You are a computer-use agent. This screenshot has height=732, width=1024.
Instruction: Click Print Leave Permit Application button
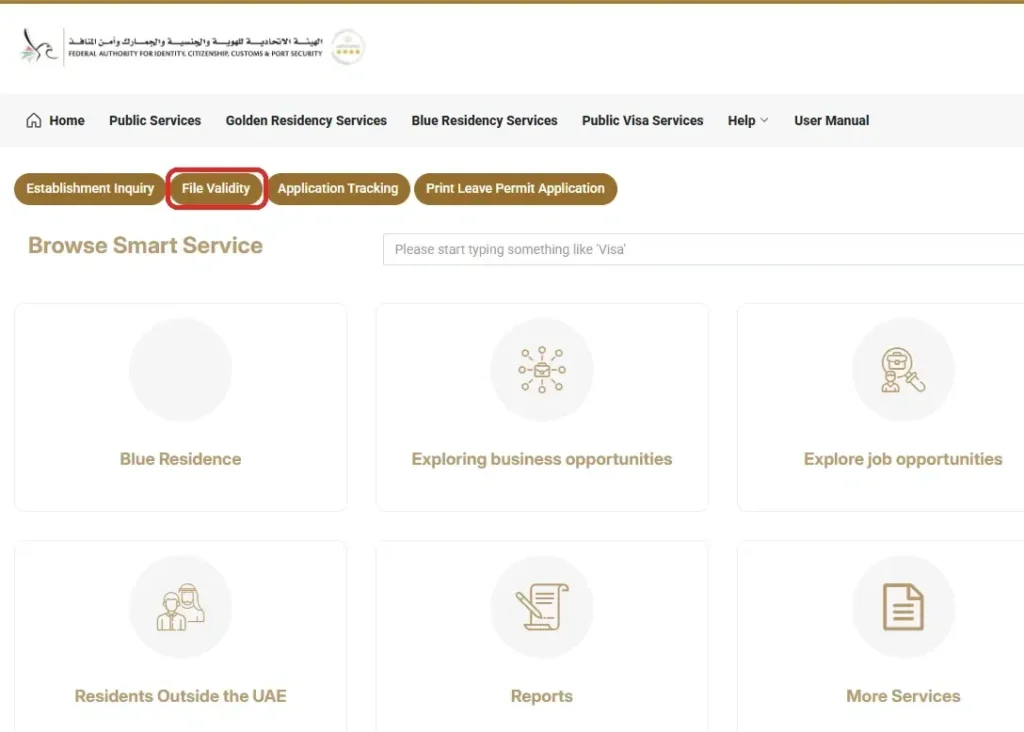[515, 189]
